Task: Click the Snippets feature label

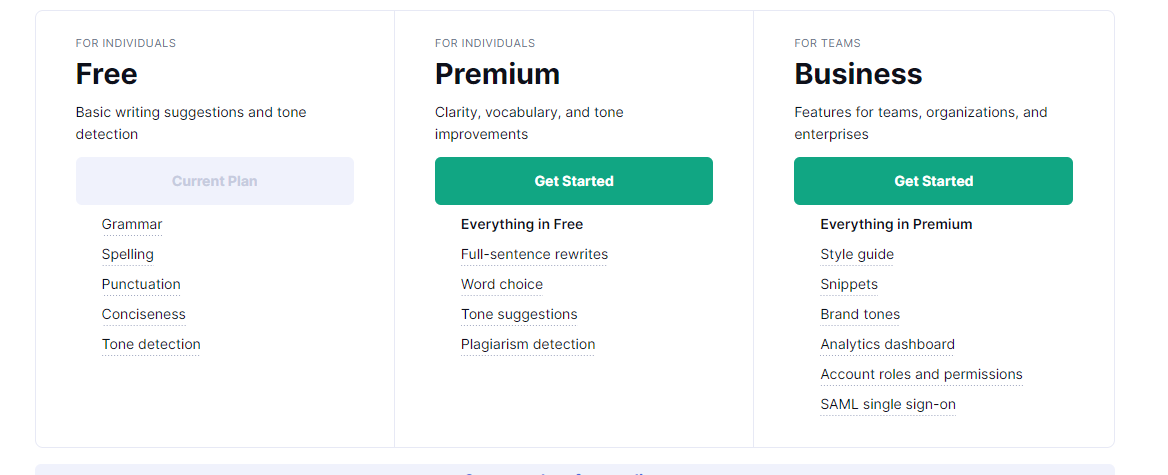Action: pos(849,284)
